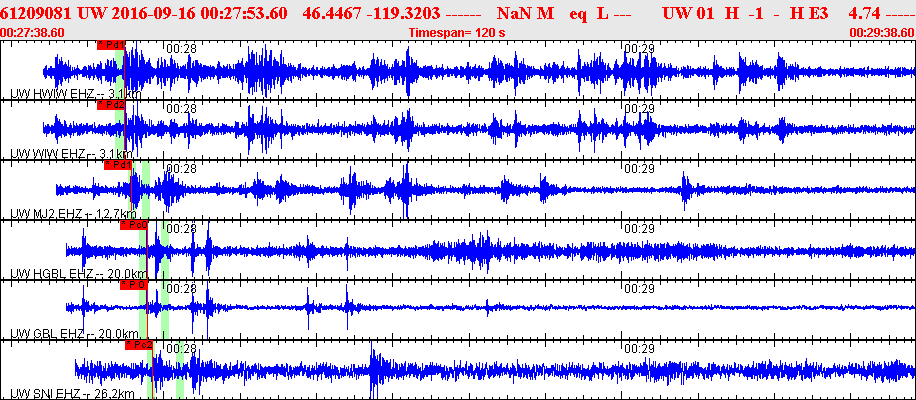Click the 00:29 time tick on SNI trace
Viewport: 916px width, 400px height.
tap(639, 348)
